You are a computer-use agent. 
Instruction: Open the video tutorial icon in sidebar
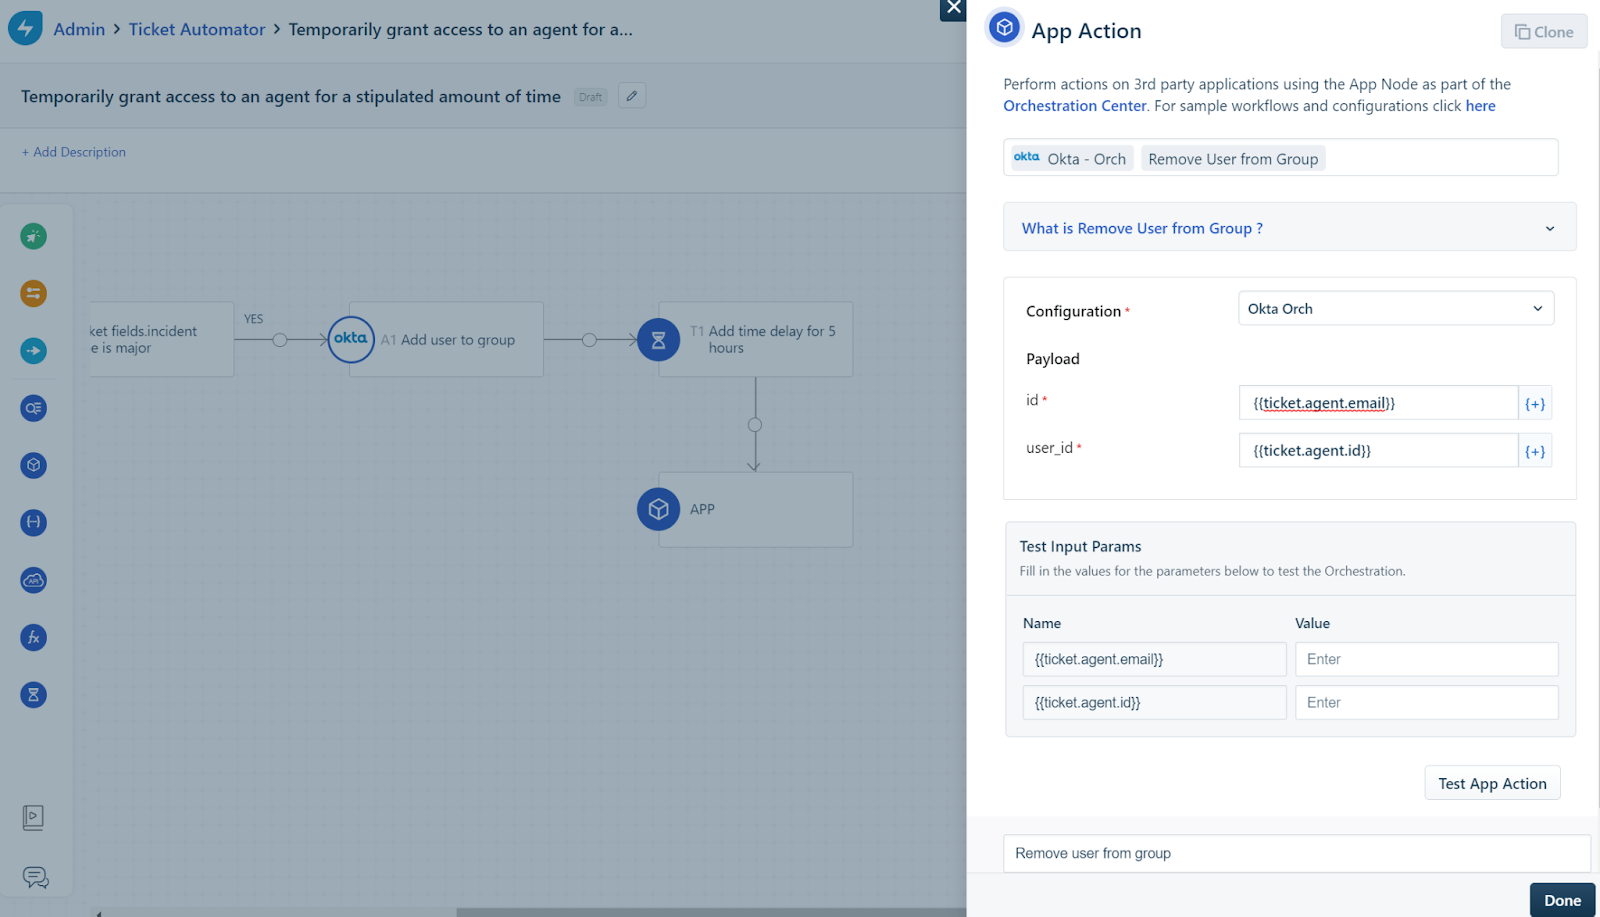(33, 818)
